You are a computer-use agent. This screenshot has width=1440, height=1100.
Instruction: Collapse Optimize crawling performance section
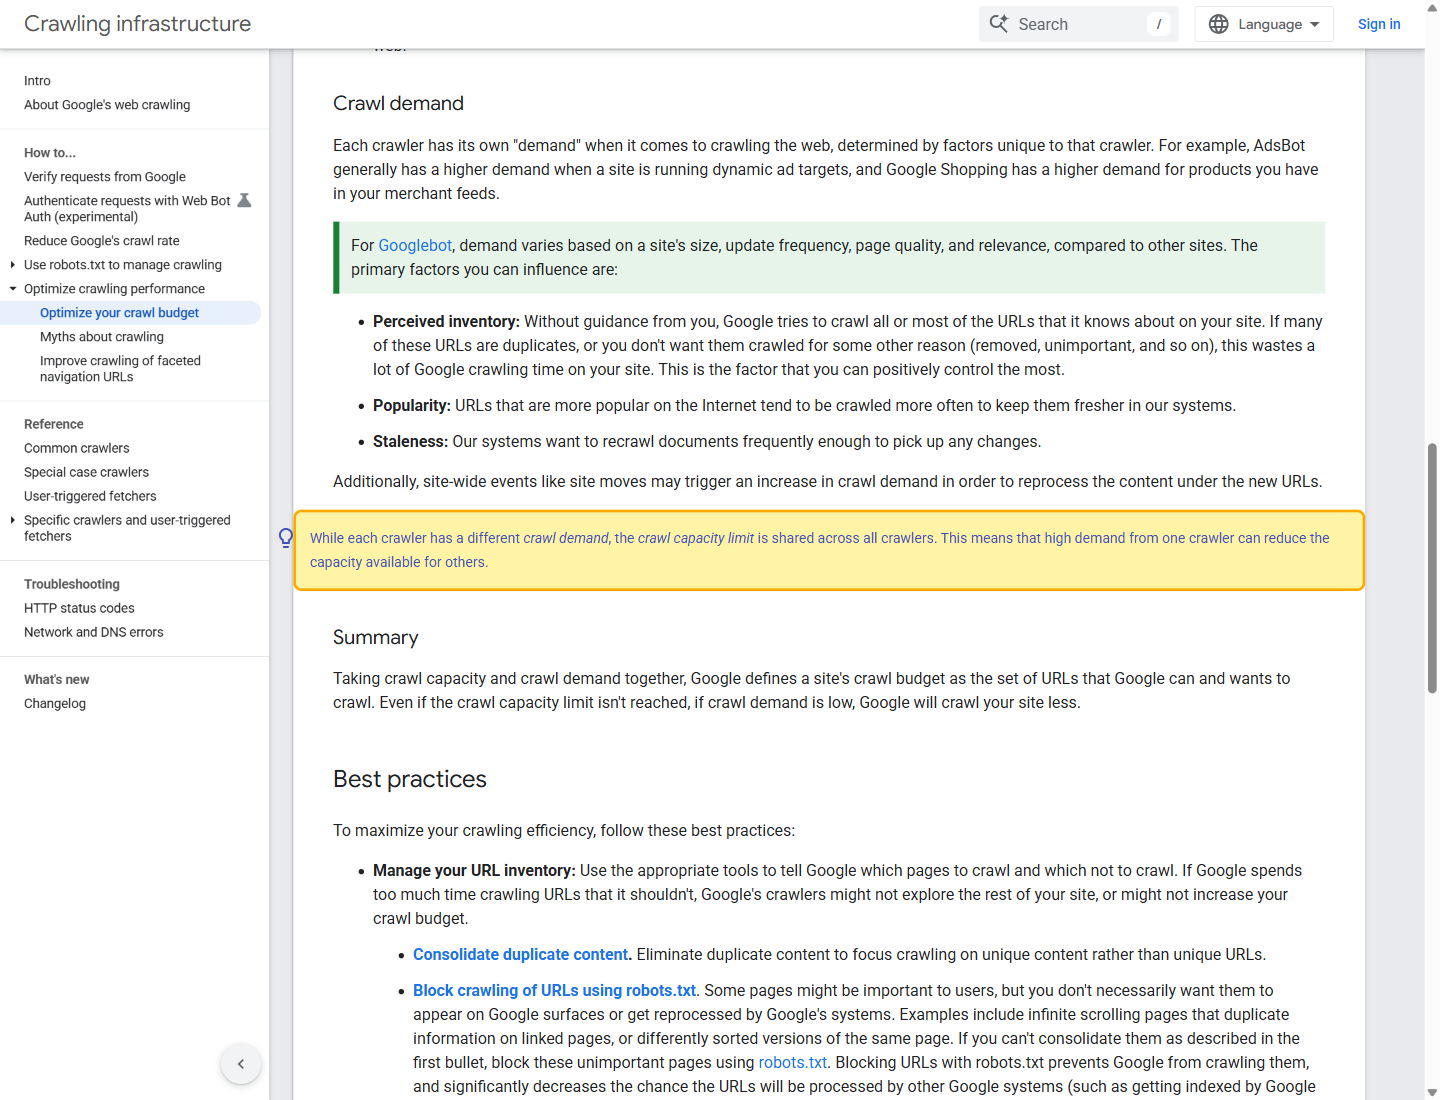(12, 289)
